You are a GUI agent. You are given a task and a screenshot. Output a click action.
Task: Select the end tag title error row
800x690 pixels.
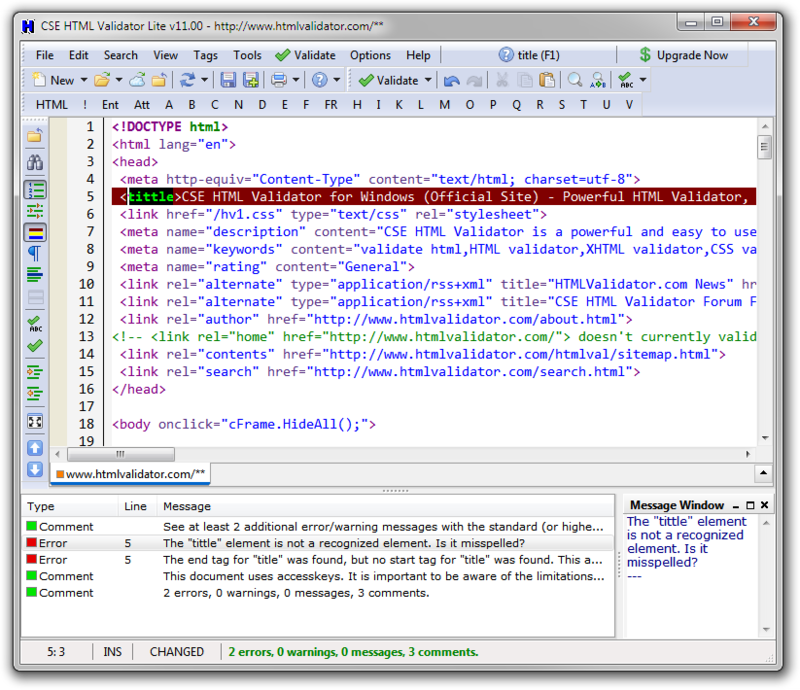tap(317, 560)
